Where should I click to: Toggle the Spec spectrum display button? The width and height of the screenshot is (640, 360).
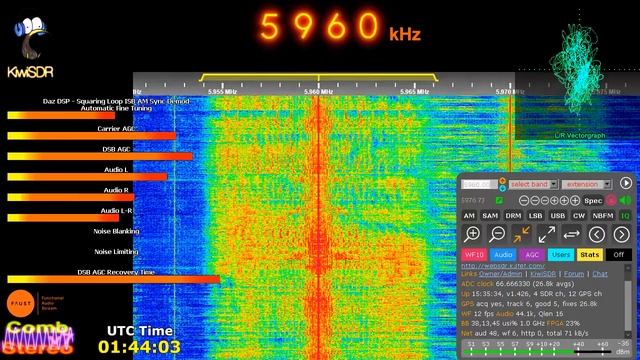click(x=593, y=201)
